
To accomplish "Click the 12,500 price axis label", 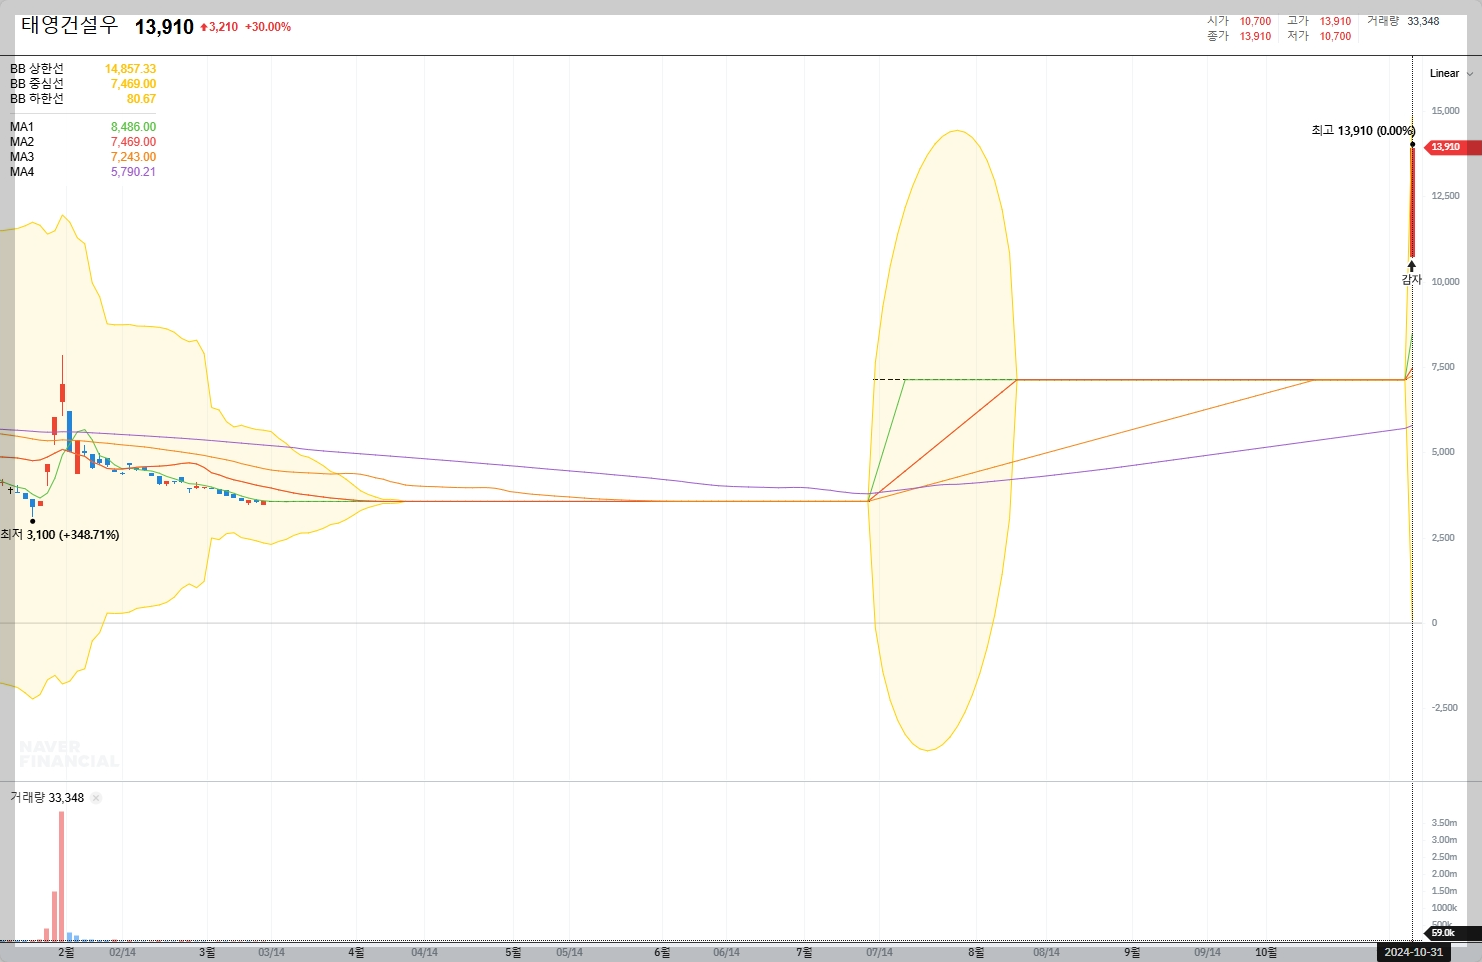I will [1445, 196].
